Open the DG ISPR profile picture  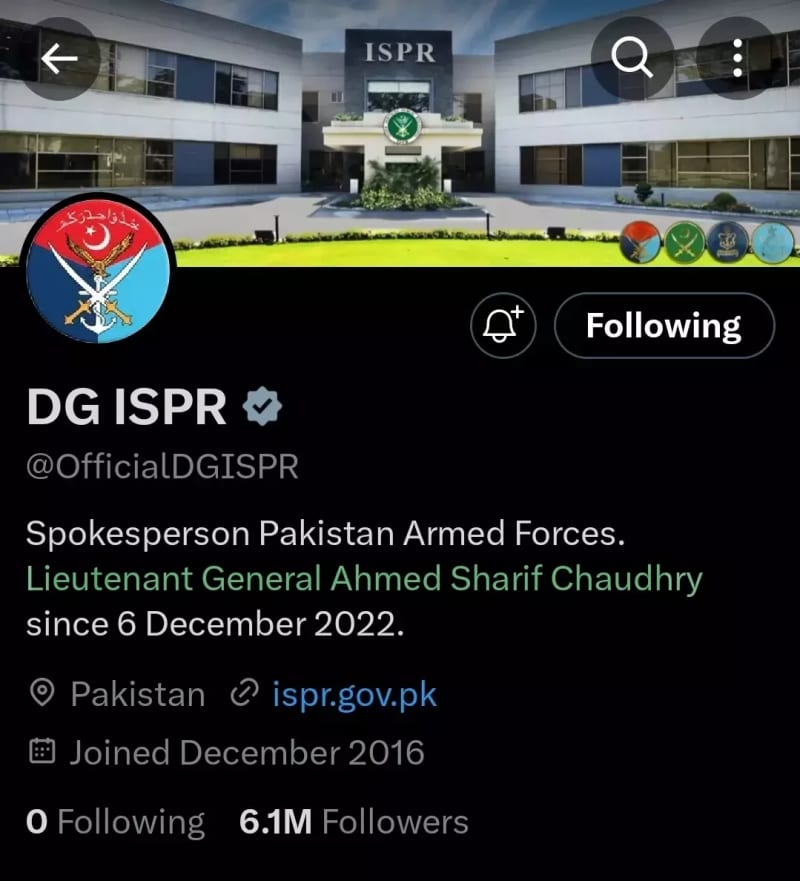[x=98, y=269]
